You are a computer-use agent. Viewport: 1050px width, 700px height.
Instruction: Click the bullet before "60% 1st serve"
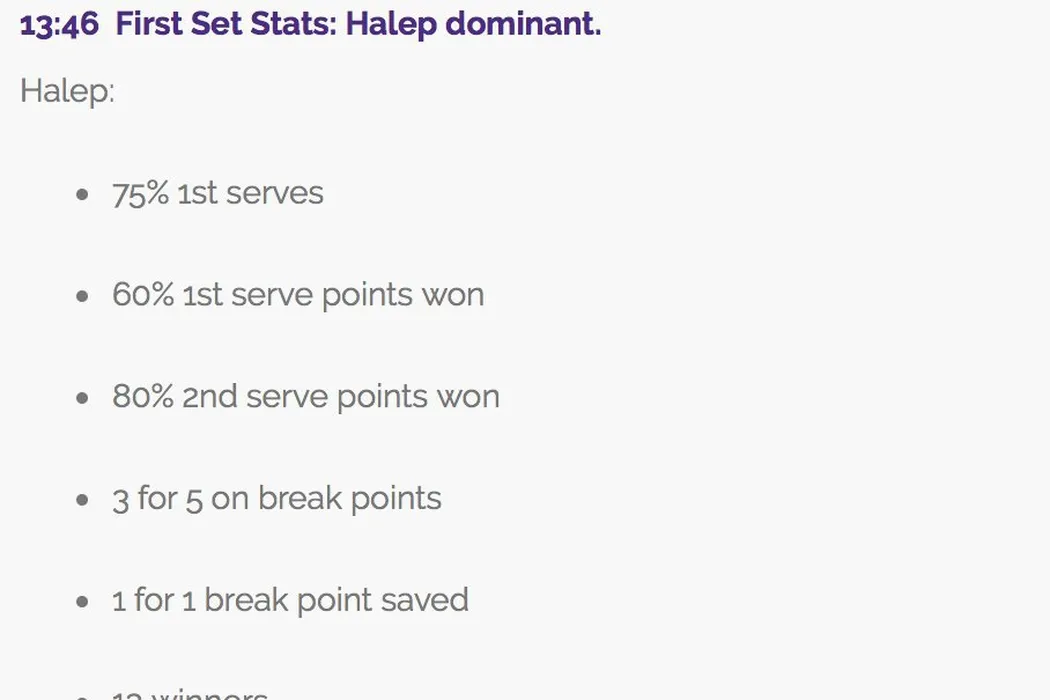[82, 296]
